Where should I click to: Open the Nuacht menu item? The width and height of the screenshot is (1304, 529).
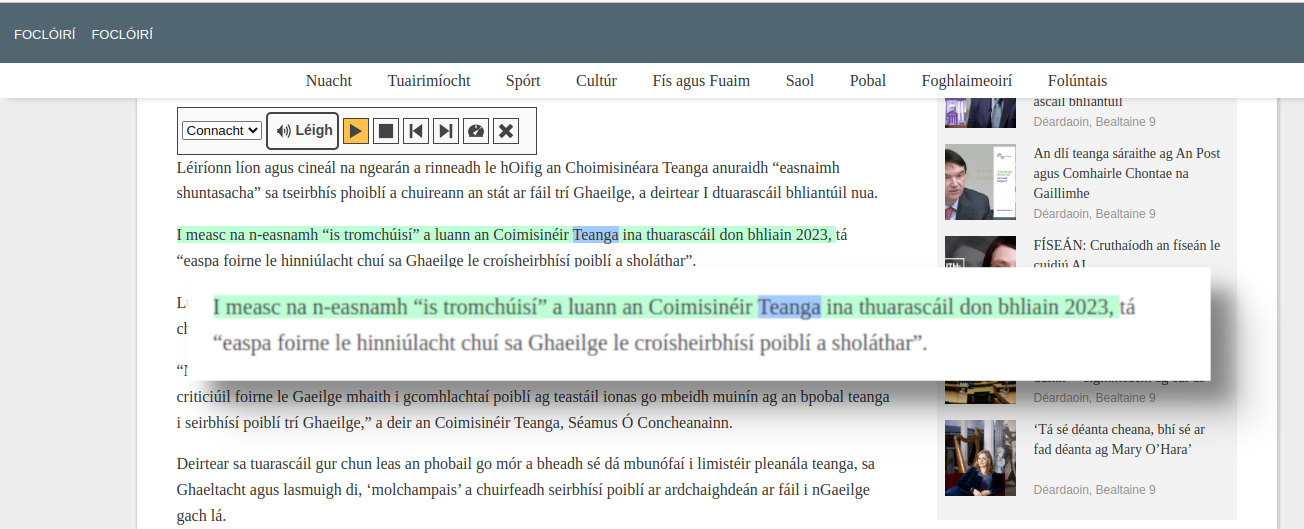click(329, 81)
